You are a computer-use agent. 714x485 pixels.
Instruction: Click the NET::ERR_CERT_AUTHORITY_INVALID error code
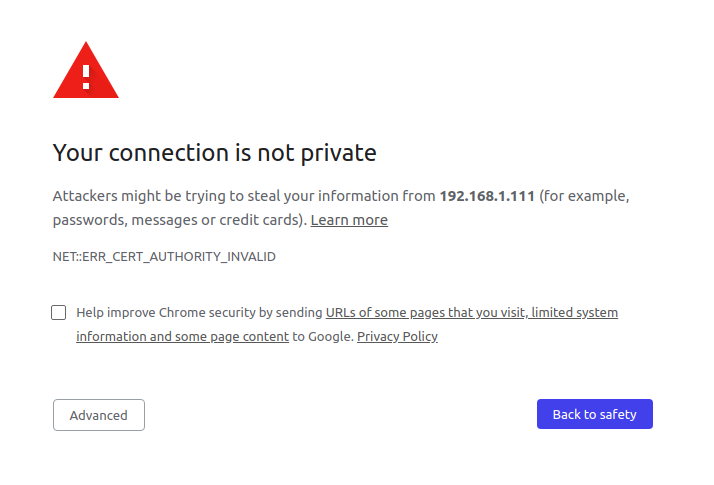[x=164, y=257]
